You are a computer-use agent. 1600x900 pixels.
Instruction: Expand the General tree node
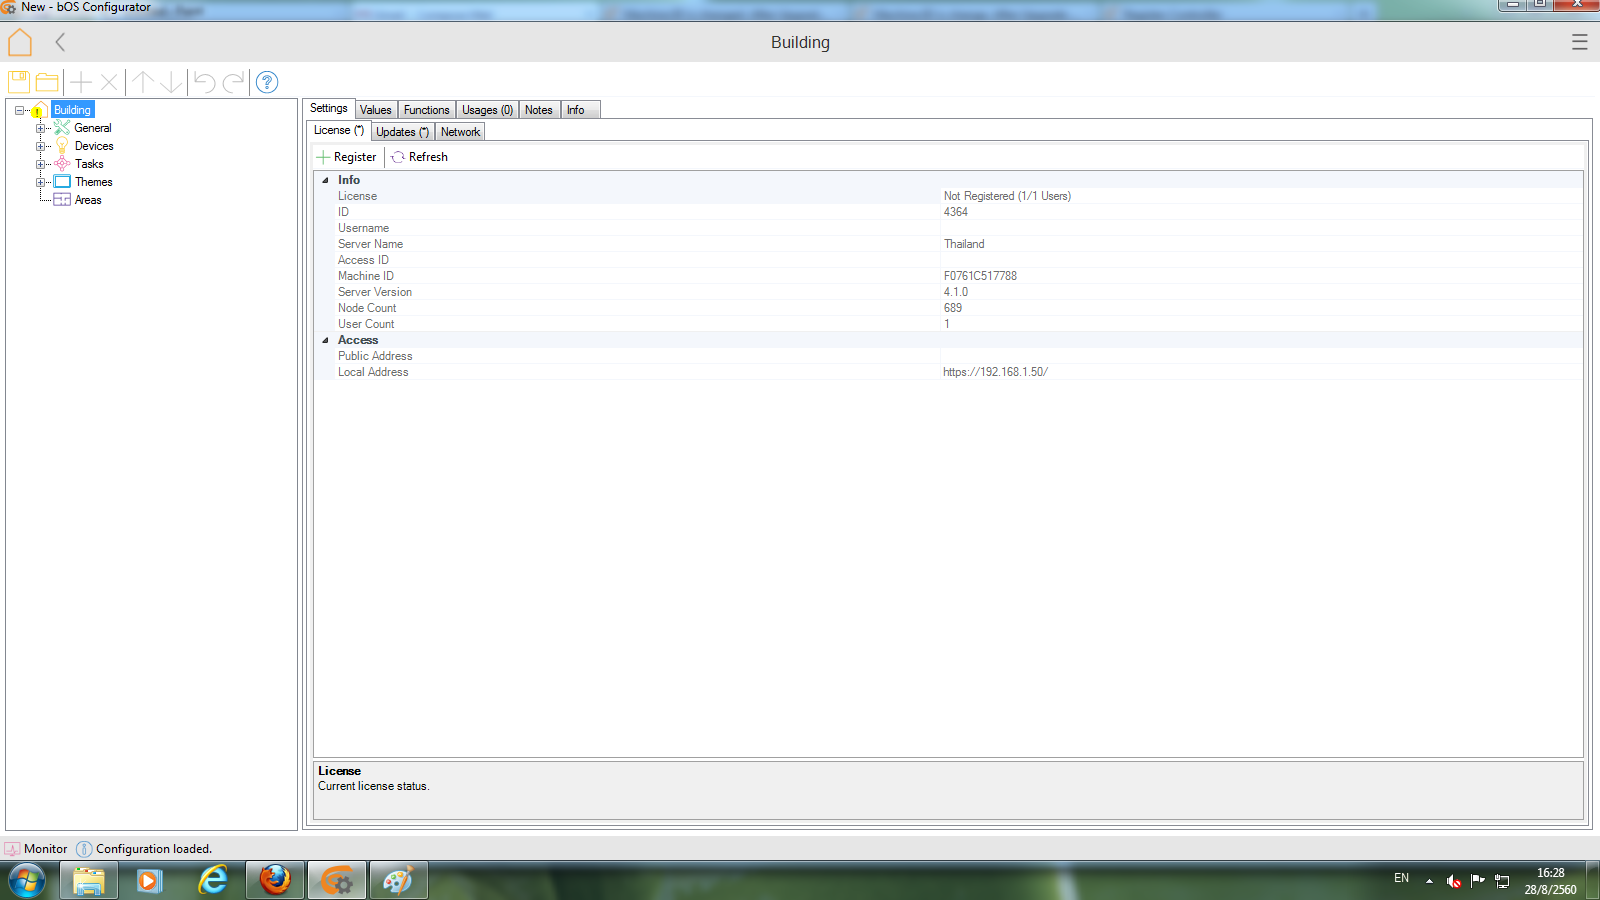click(x=41, y=128)
